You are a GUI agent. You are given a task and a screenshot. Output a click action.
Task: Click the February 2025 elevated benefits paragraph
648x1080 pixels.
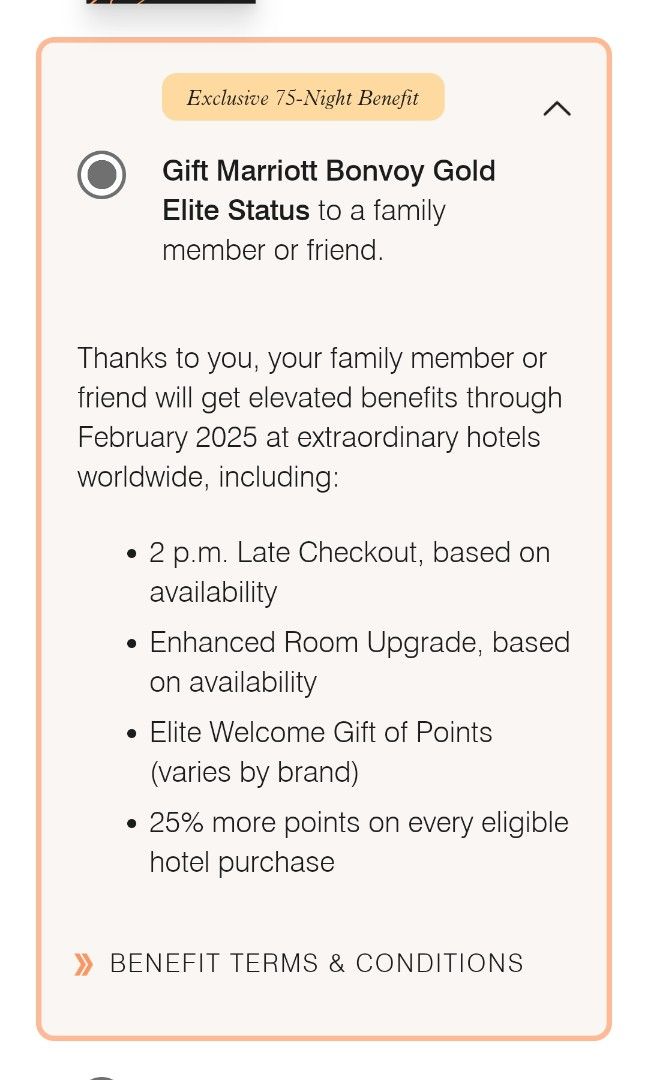coord(319,417)
